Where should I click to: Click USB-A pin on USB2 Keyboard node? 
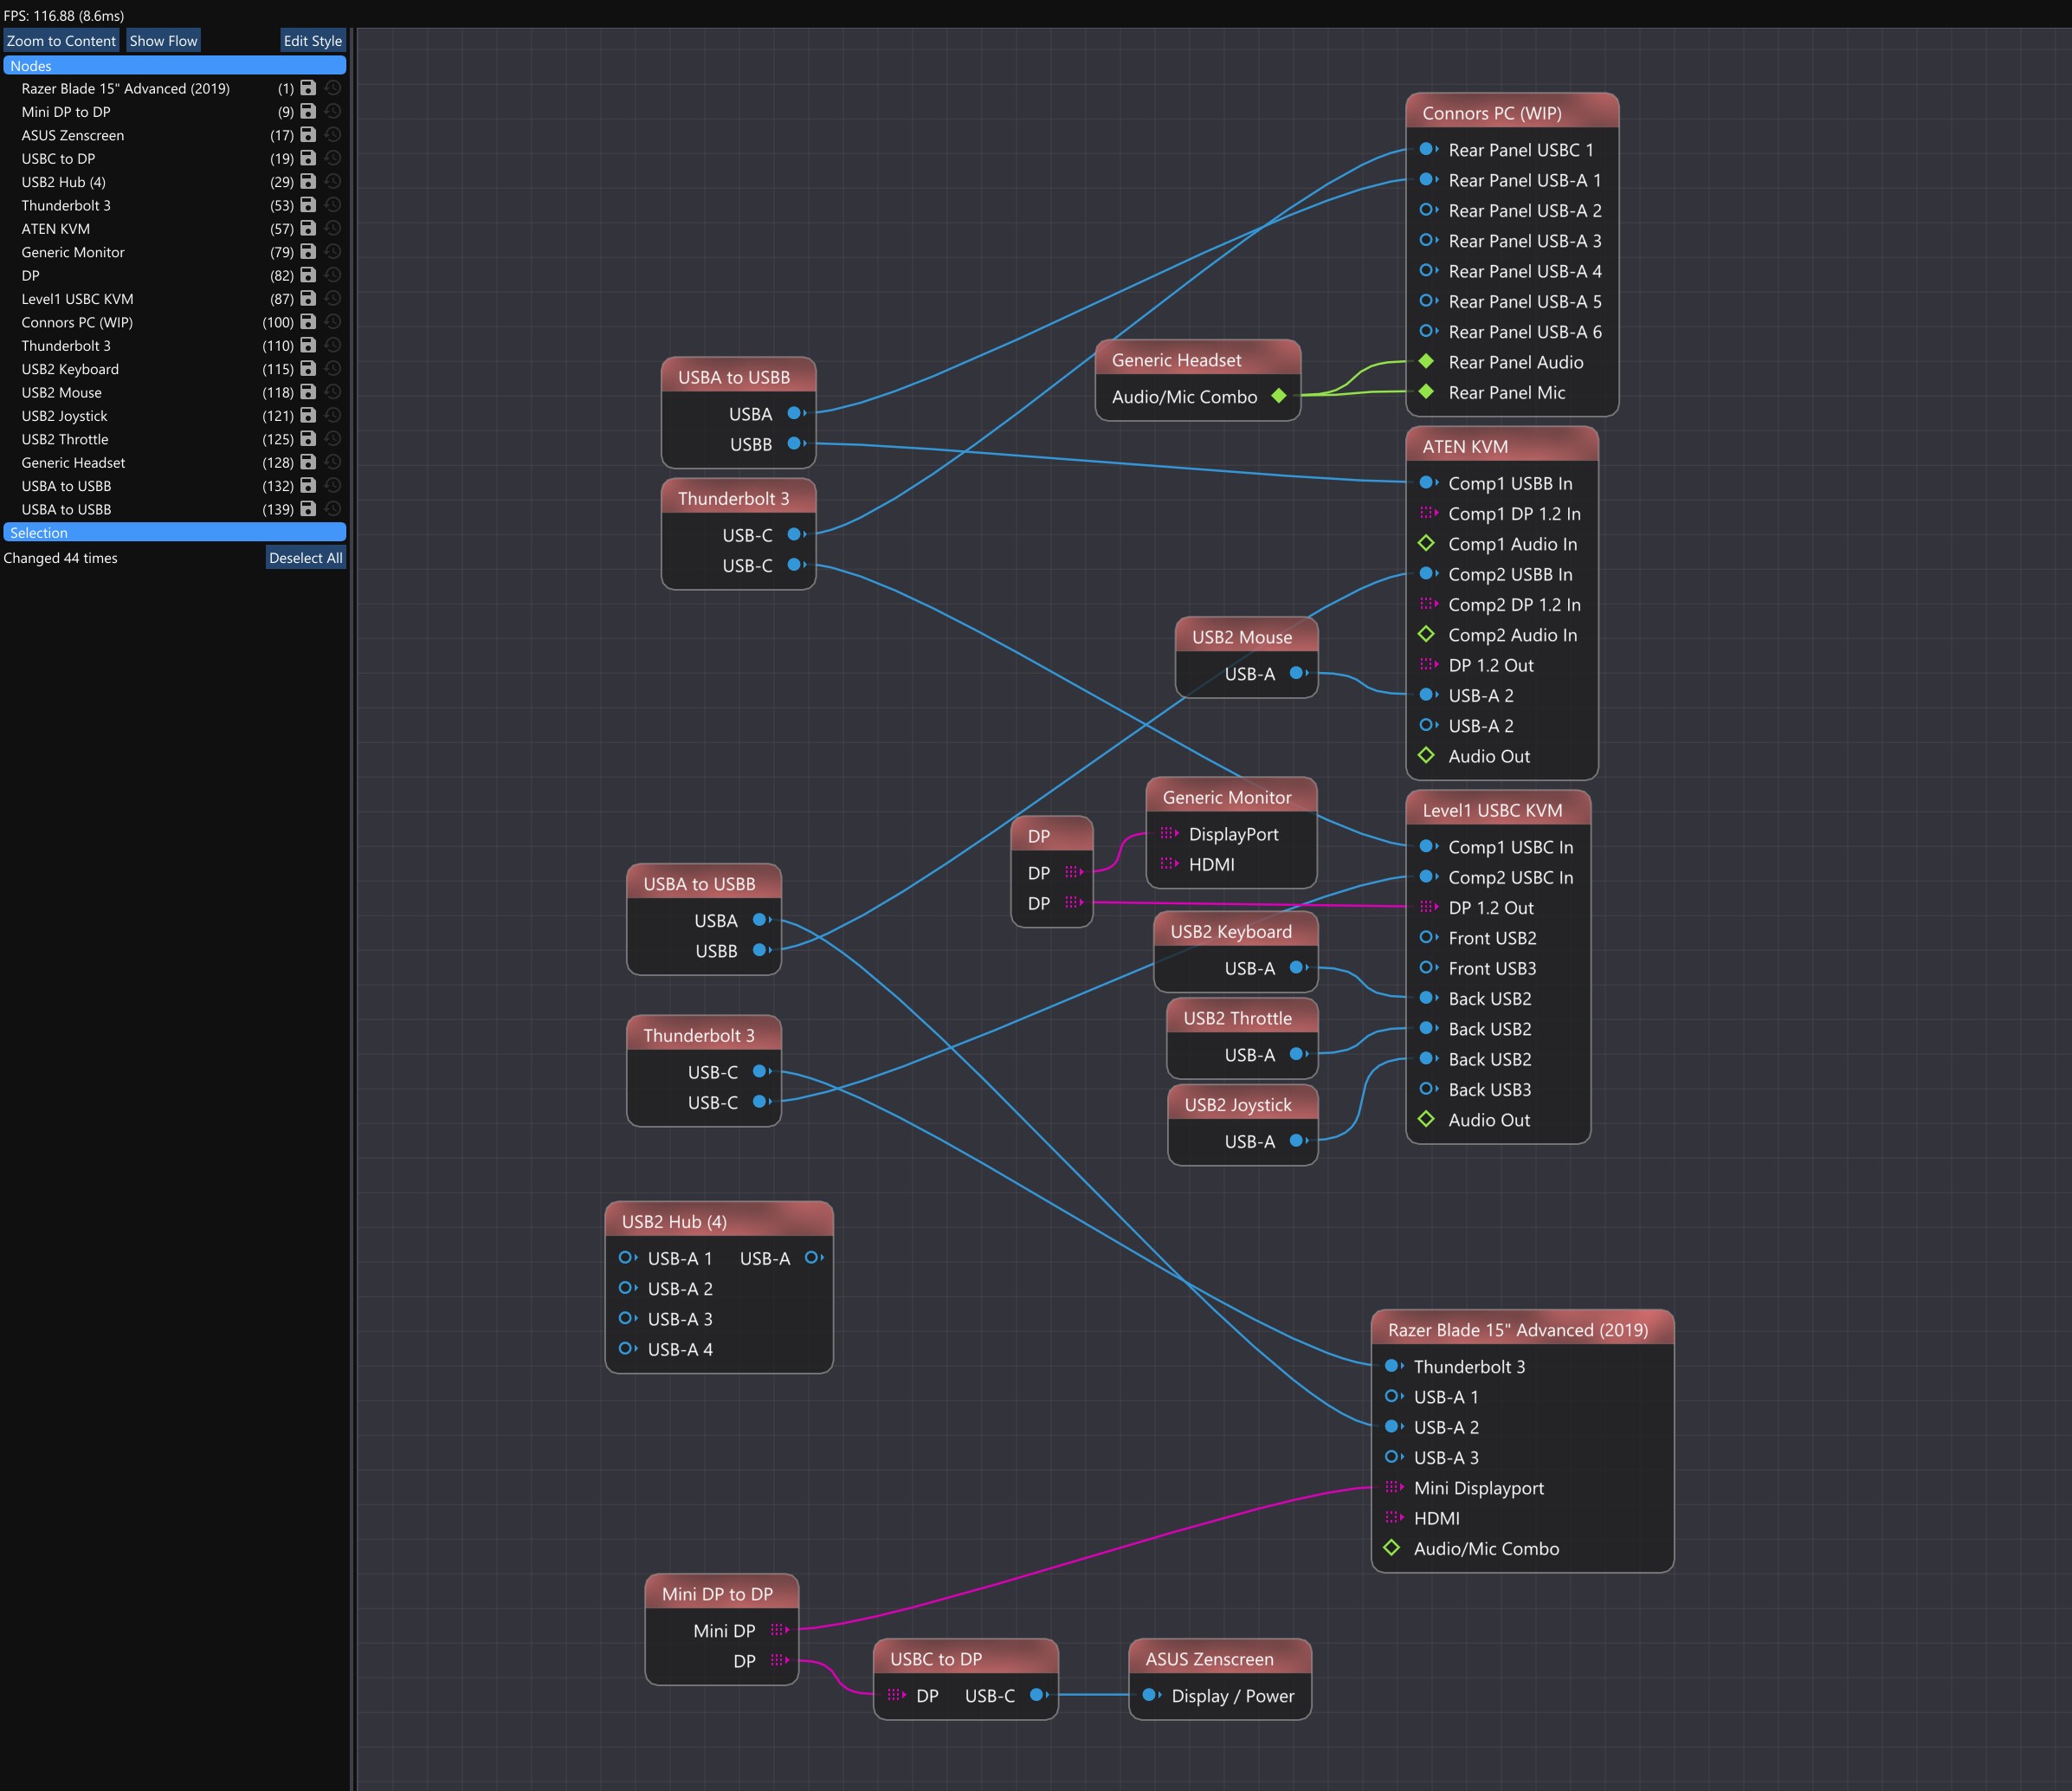1299,967
